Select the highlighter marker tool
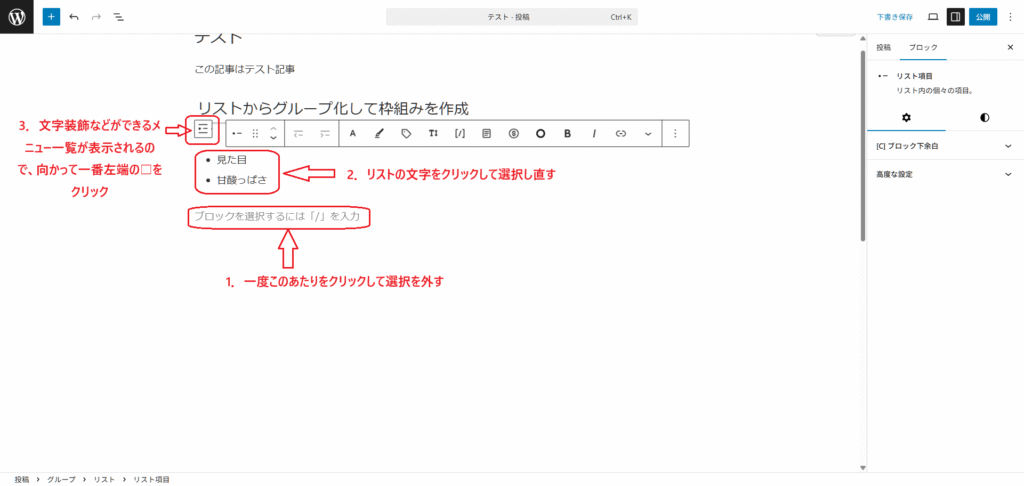 379,133
